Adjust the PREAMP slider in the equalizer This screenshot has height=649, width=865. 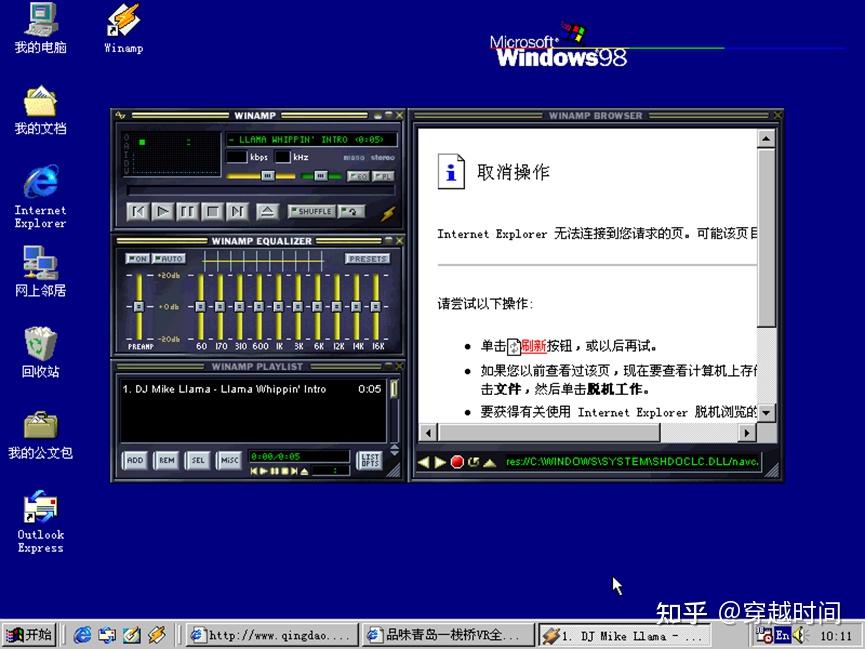point(140,305)
